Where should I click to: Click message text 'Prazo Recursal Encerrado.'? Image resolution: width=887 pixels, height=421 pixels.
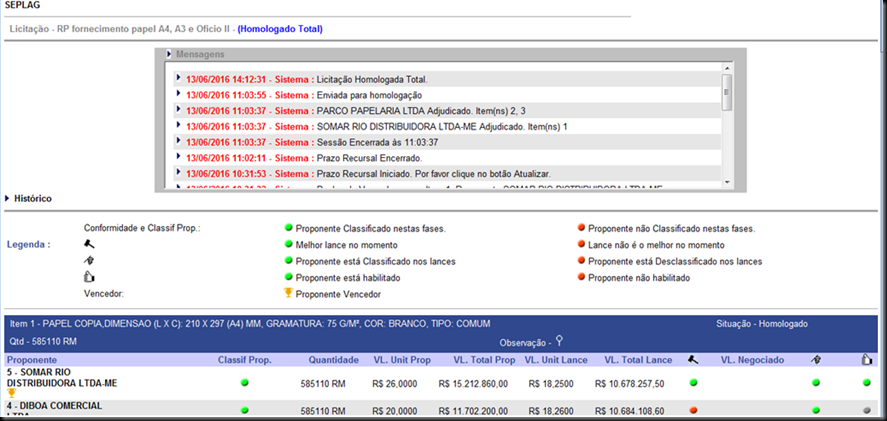click(x=369, y=158)
